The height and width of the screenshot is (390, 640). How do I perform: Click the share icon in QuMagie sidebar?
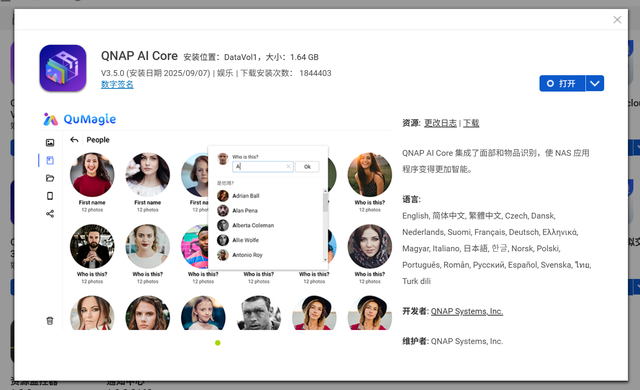point(50,214)
